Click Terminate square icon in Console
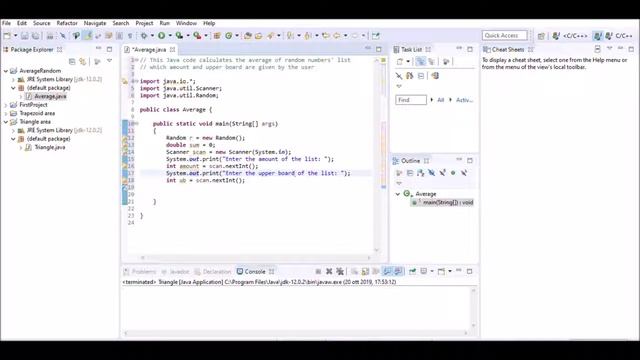The width and height of the screenshot is (640, 360). [318, 271]
